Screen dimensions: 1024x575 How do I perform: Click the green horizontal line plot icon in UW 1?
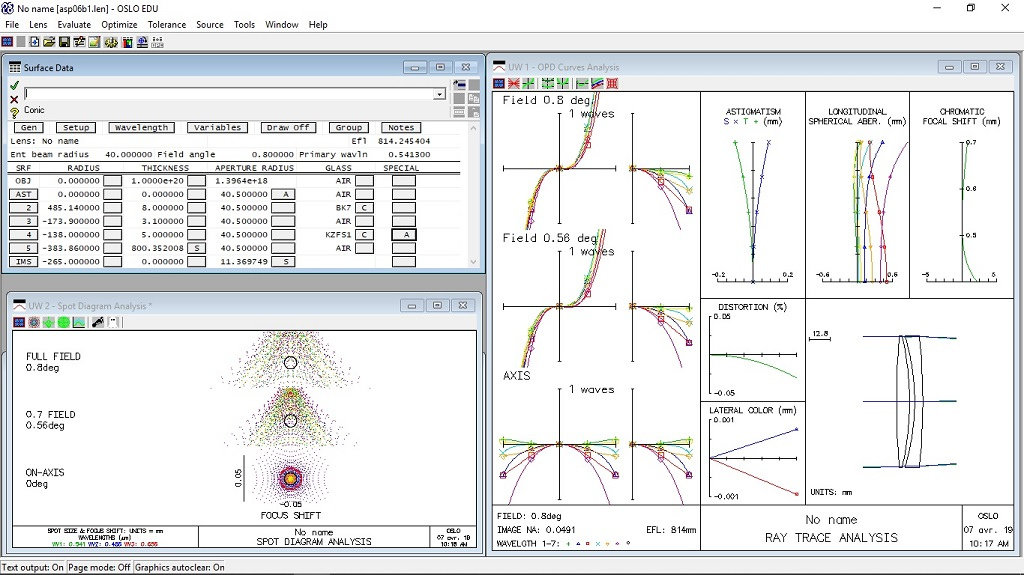(x=582, y=84)
